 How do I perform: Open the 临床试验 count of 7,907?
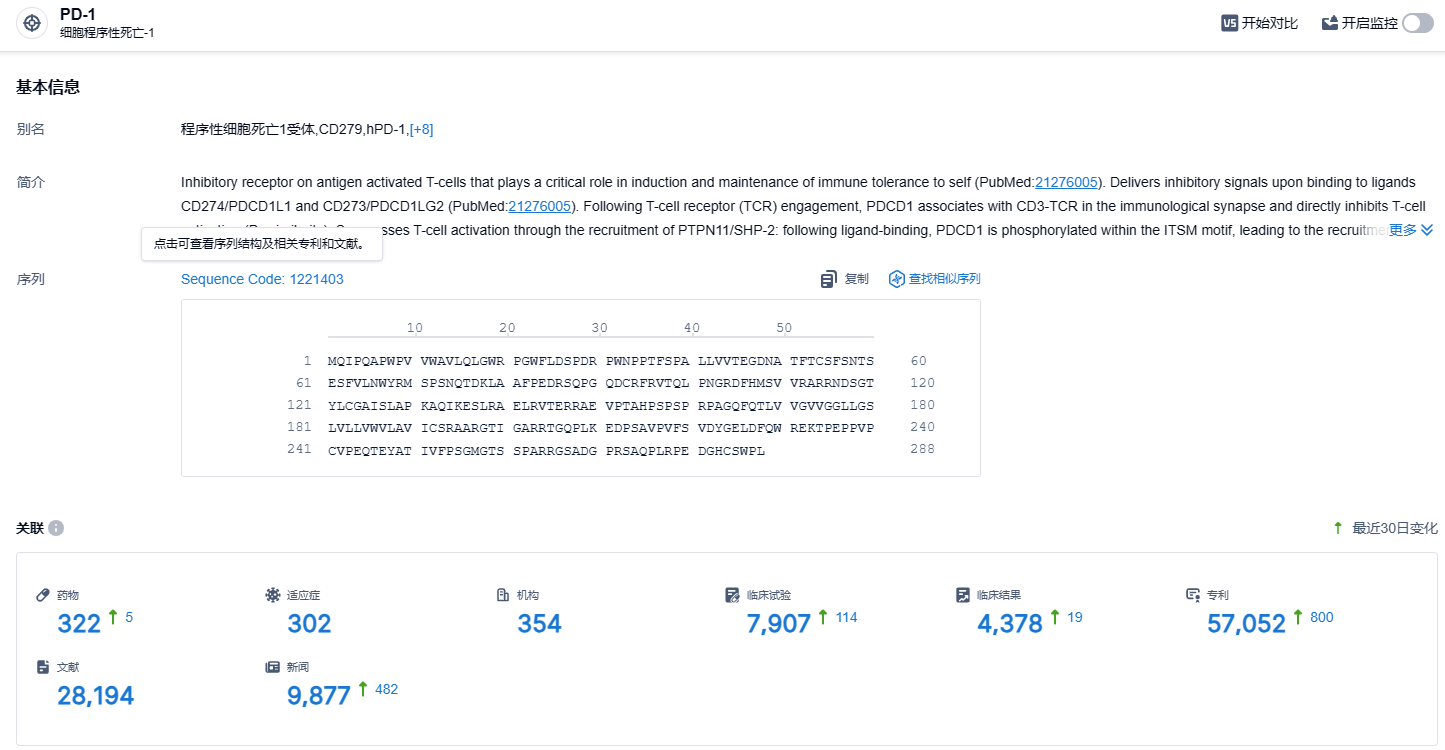(778, 624)
